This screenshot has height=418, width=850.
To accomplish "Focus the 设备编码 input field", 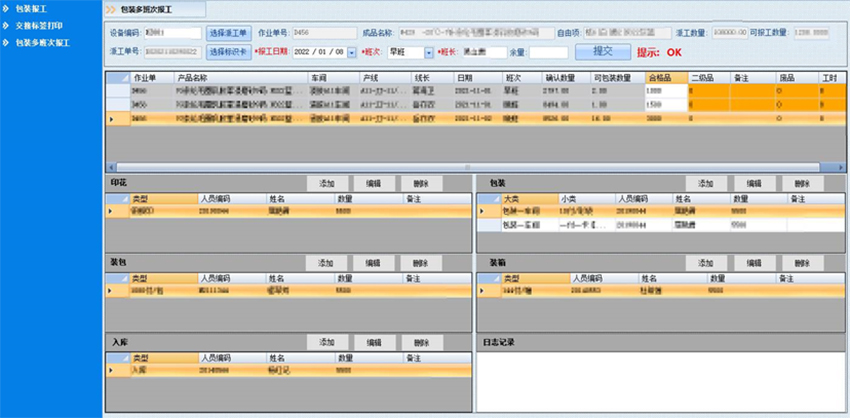I will coord(173,33).
